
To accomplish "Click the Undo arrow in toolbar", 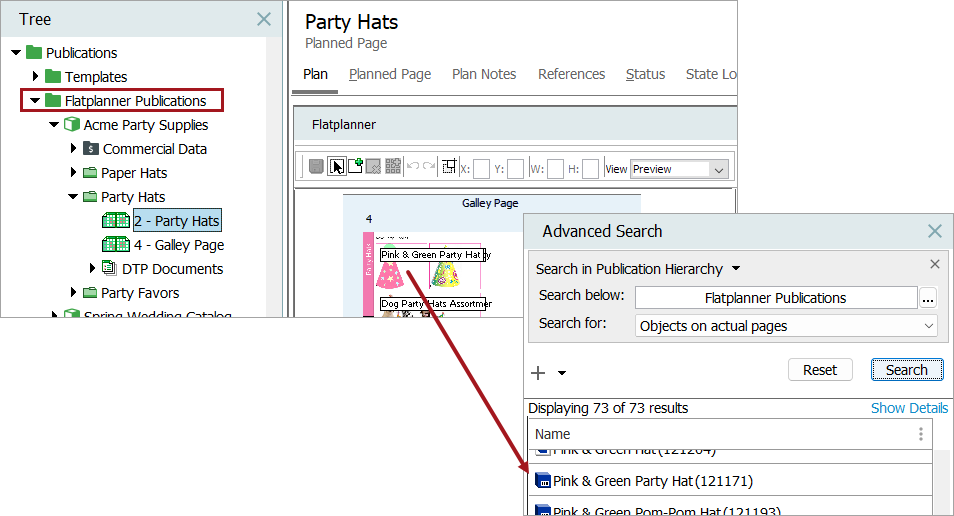I will [412, 167].
